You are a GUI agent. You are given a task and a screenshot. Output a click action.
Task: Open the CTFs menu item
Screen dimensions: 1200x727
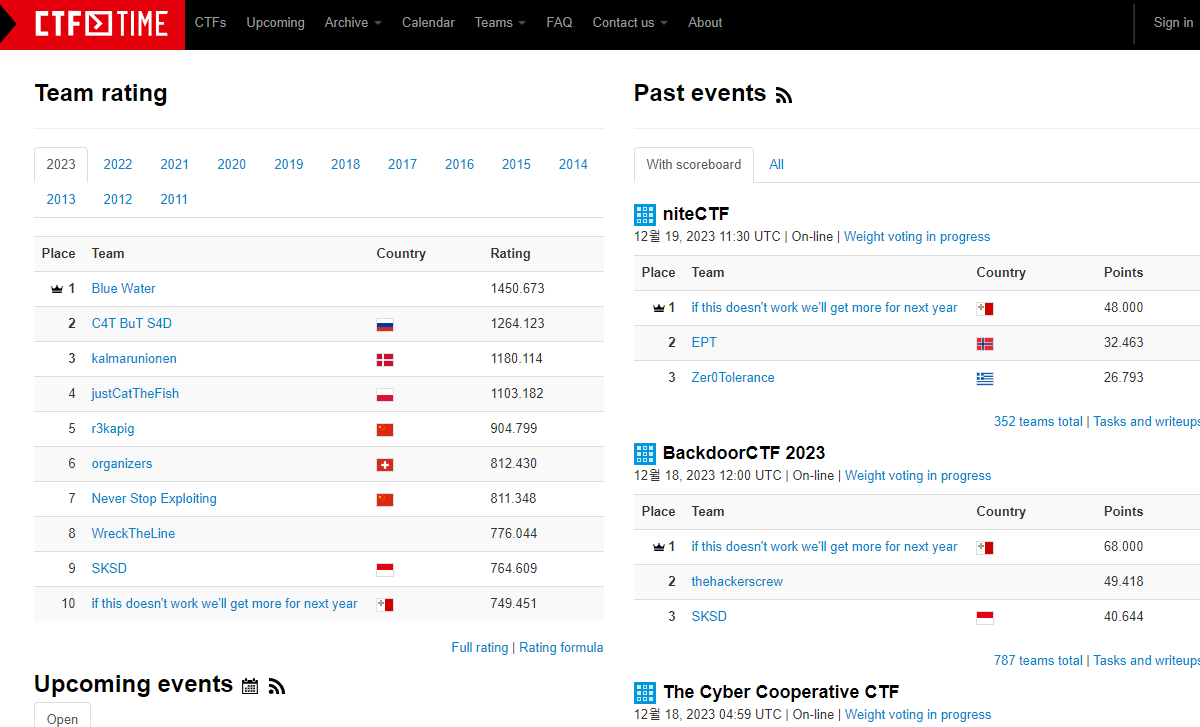tap(210, 22)
